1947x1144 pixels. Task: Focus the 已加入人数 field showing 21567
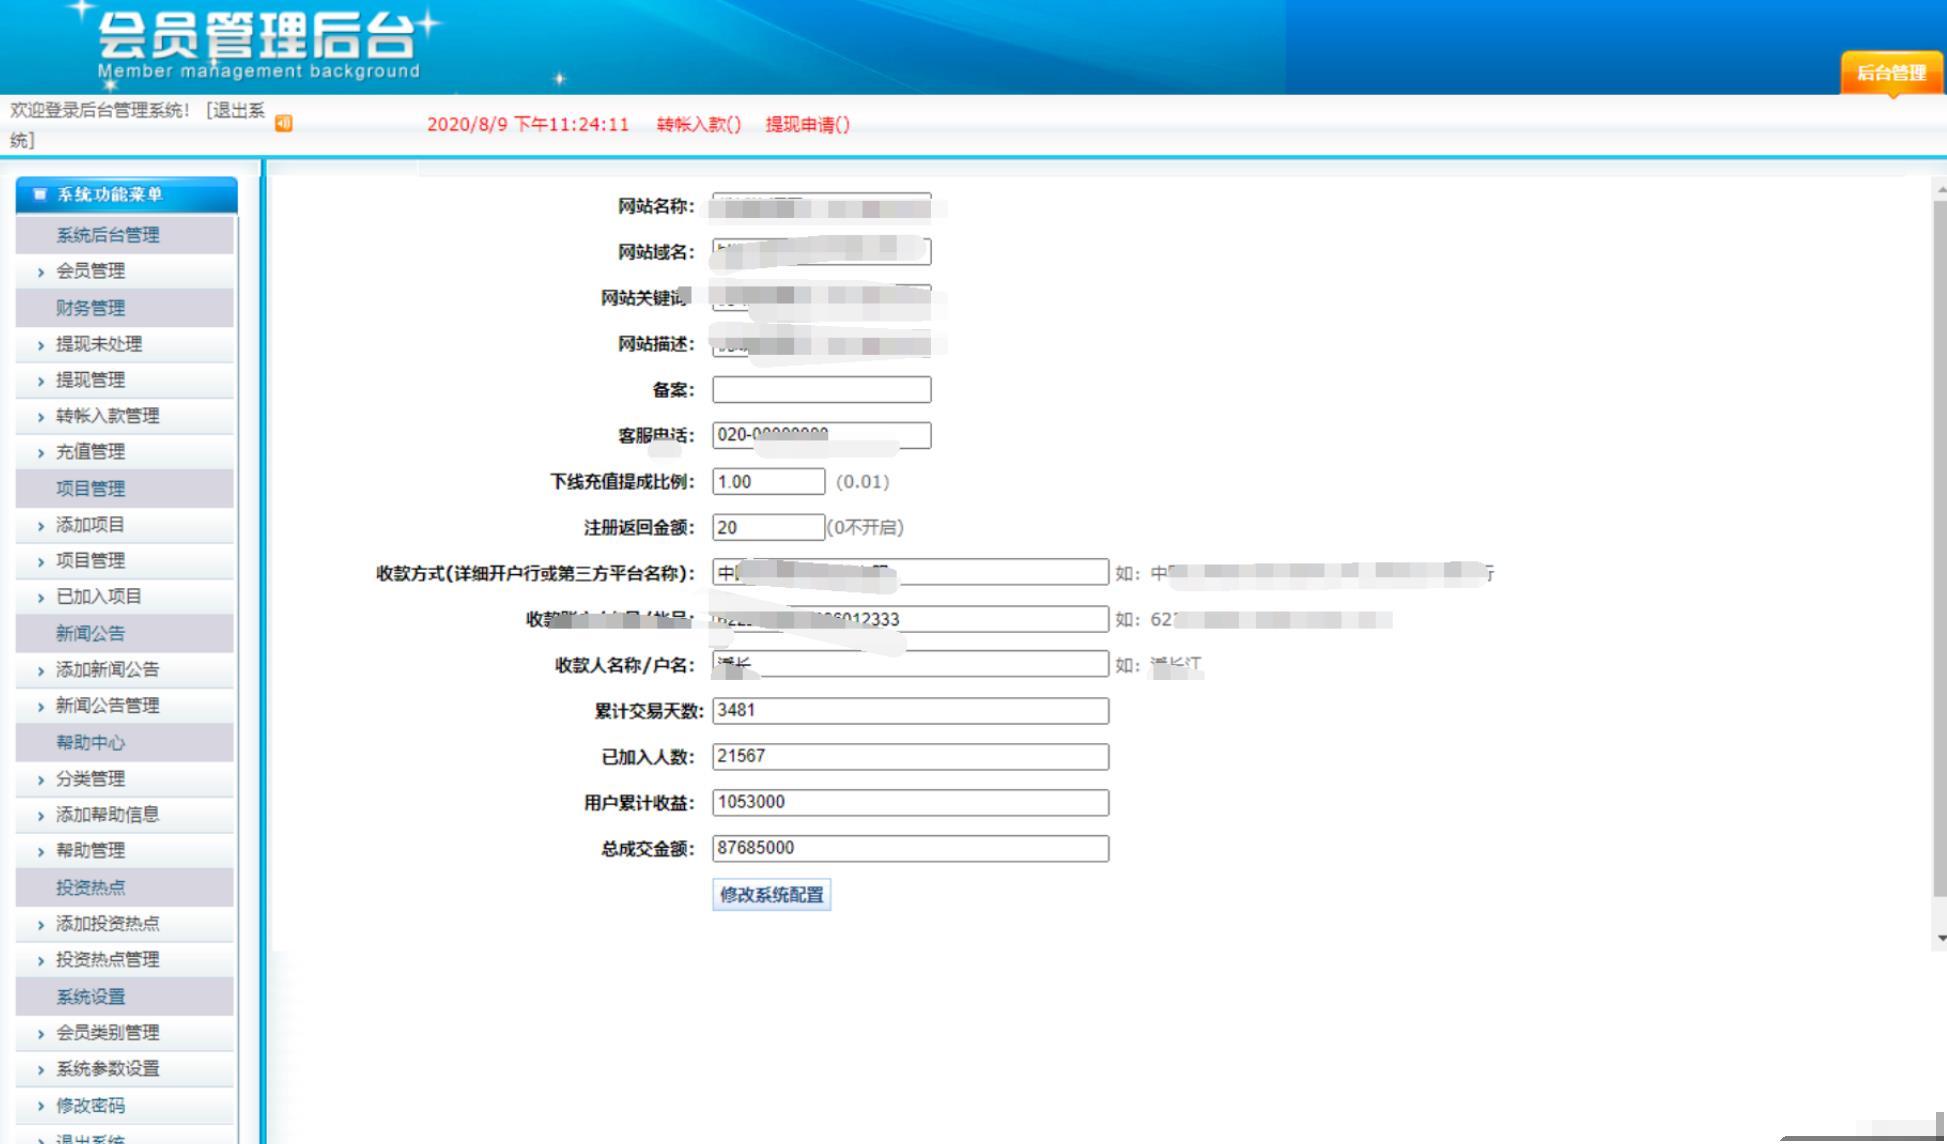(911, 757)
